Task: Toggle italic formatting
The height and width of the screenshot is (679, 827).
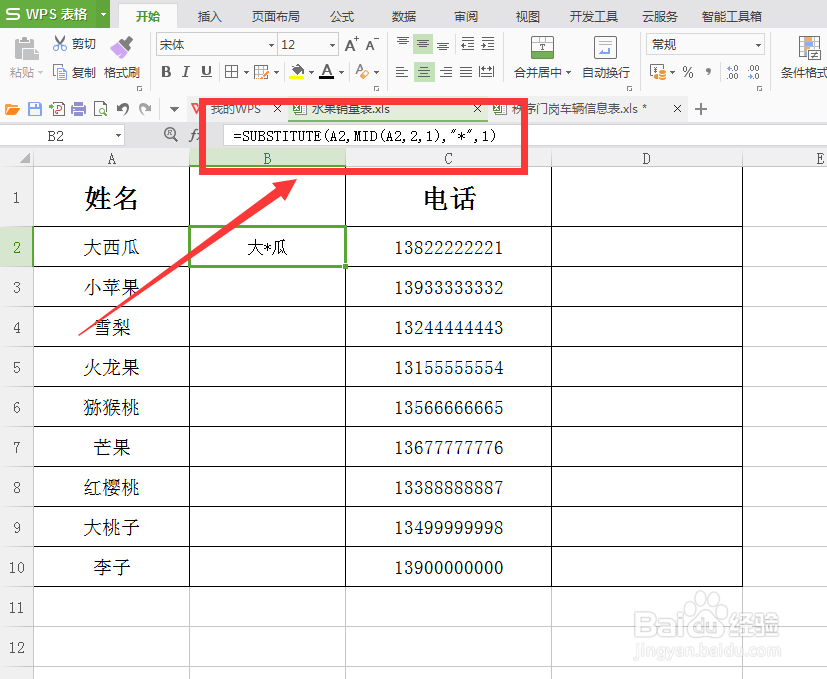Action: [185, 72]
